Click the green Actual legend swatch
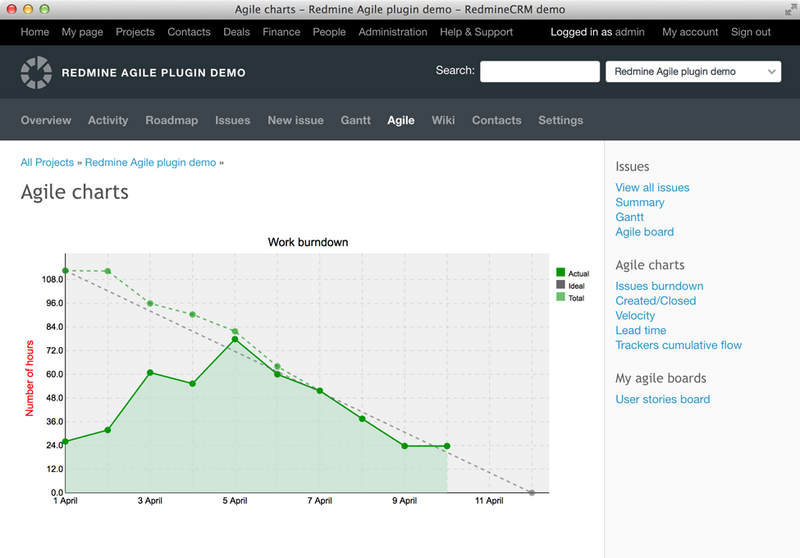The width and height of the screenshot is (800, 558). tap(561, 273)
